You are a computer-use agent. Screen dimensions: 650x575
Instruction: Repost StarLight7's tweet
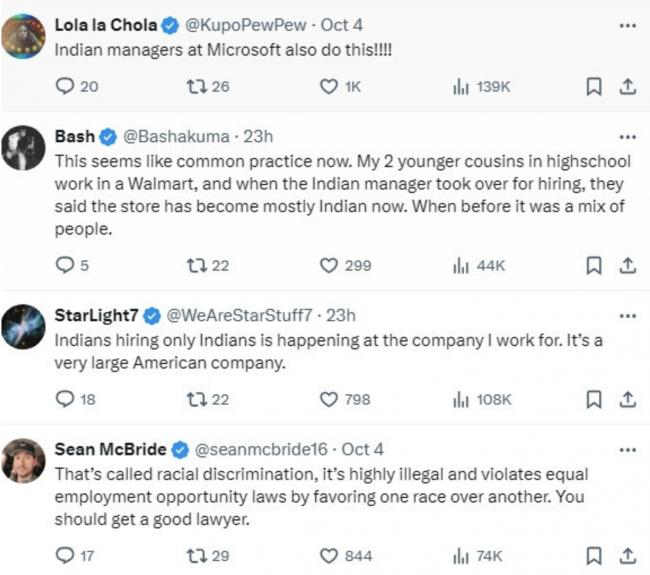[197, 399]
